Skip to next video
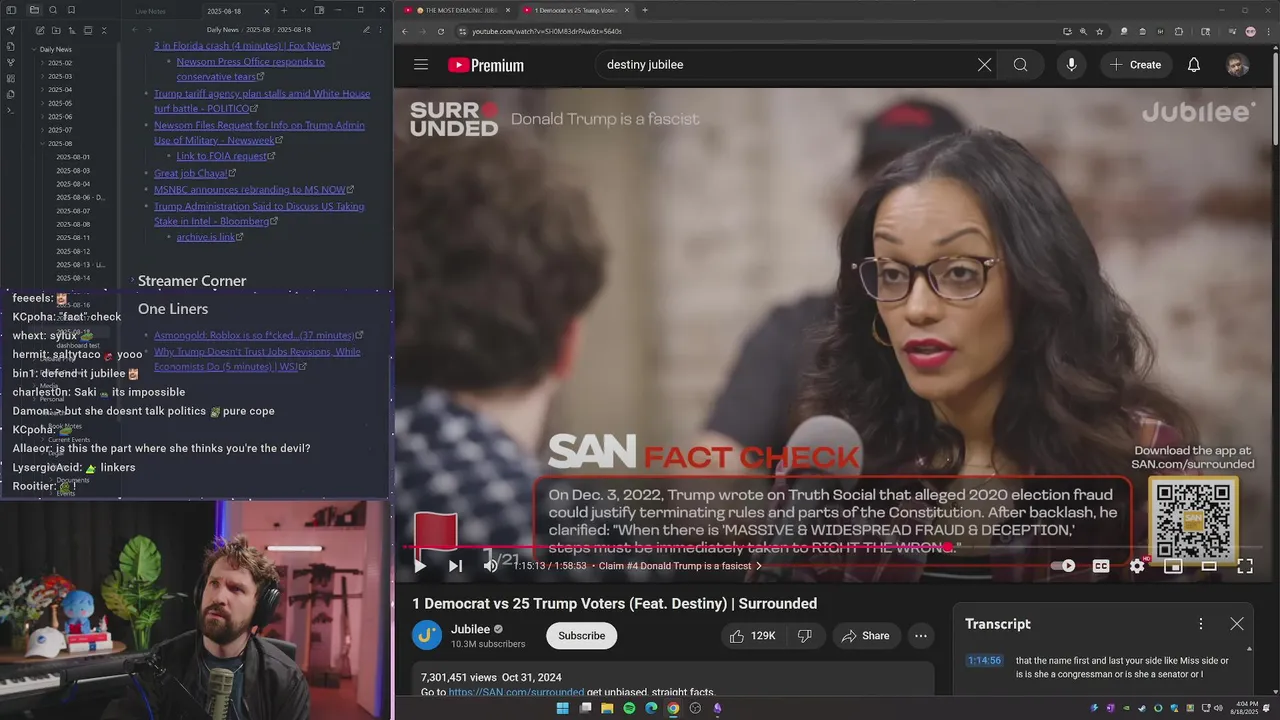The width and height of the screenshot is (1280, 720). (455, 566)
